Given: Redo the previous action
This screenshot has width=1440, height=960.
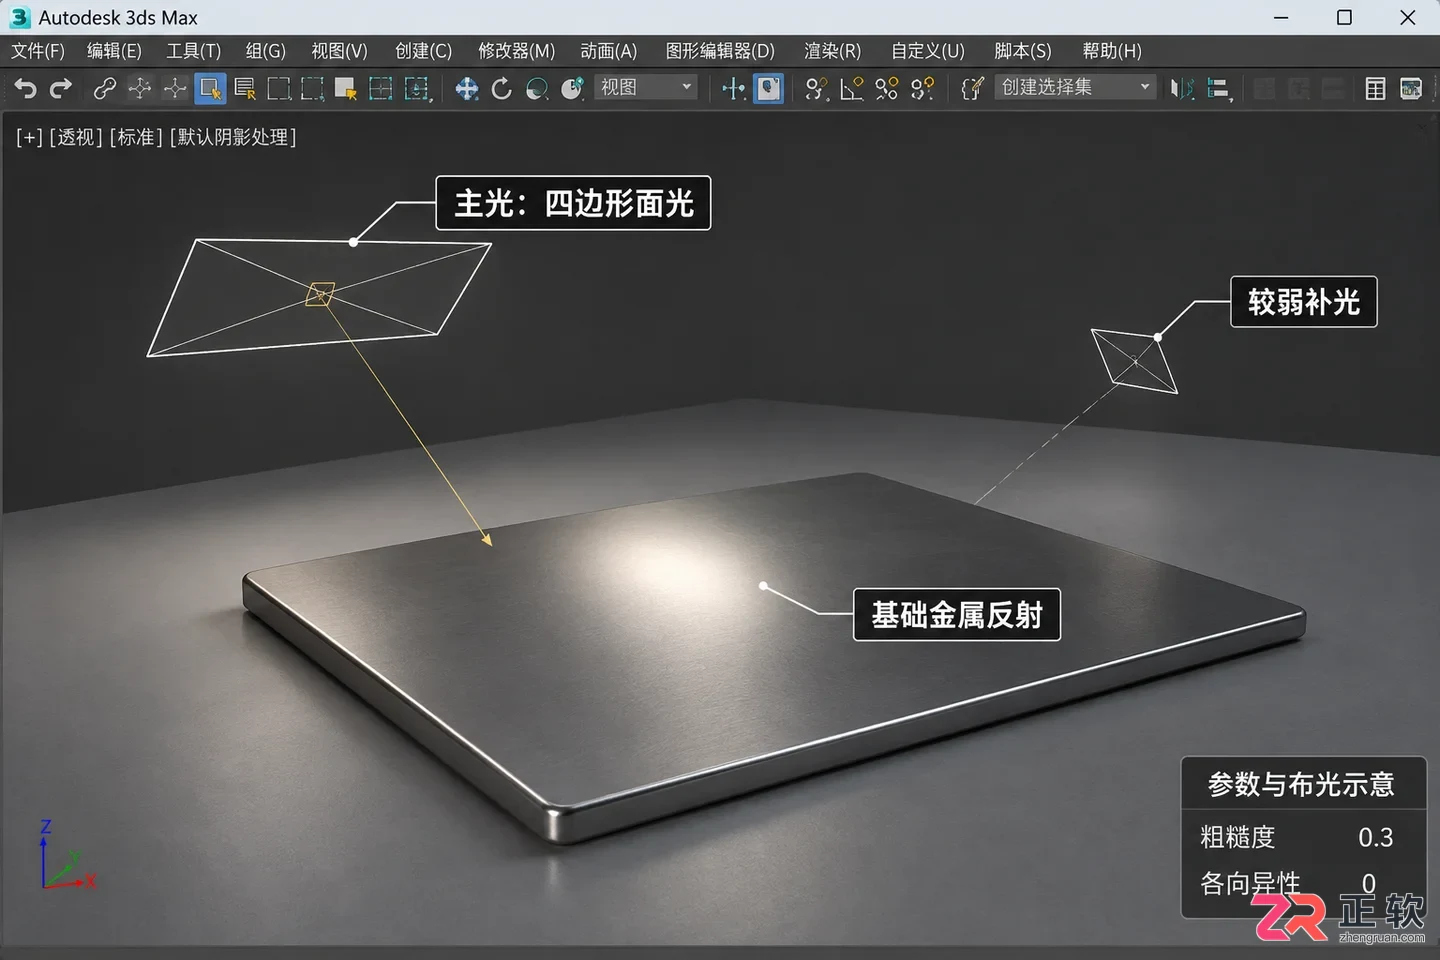Looking at the screenshot, I should (61, 89).
